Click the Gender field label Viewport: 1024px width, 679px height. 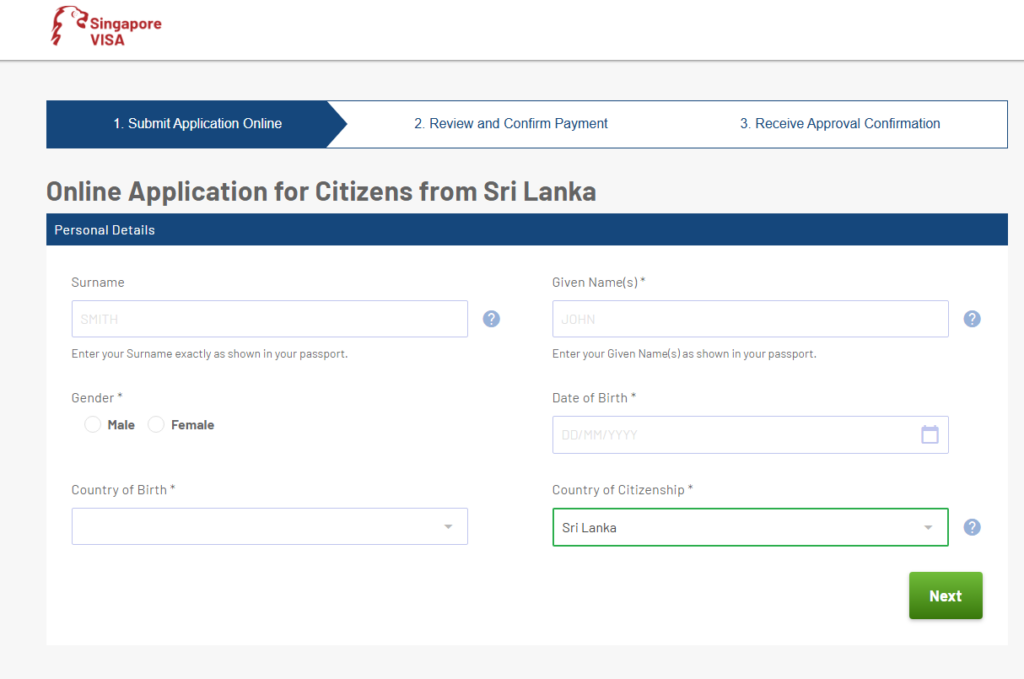(96, 398)
